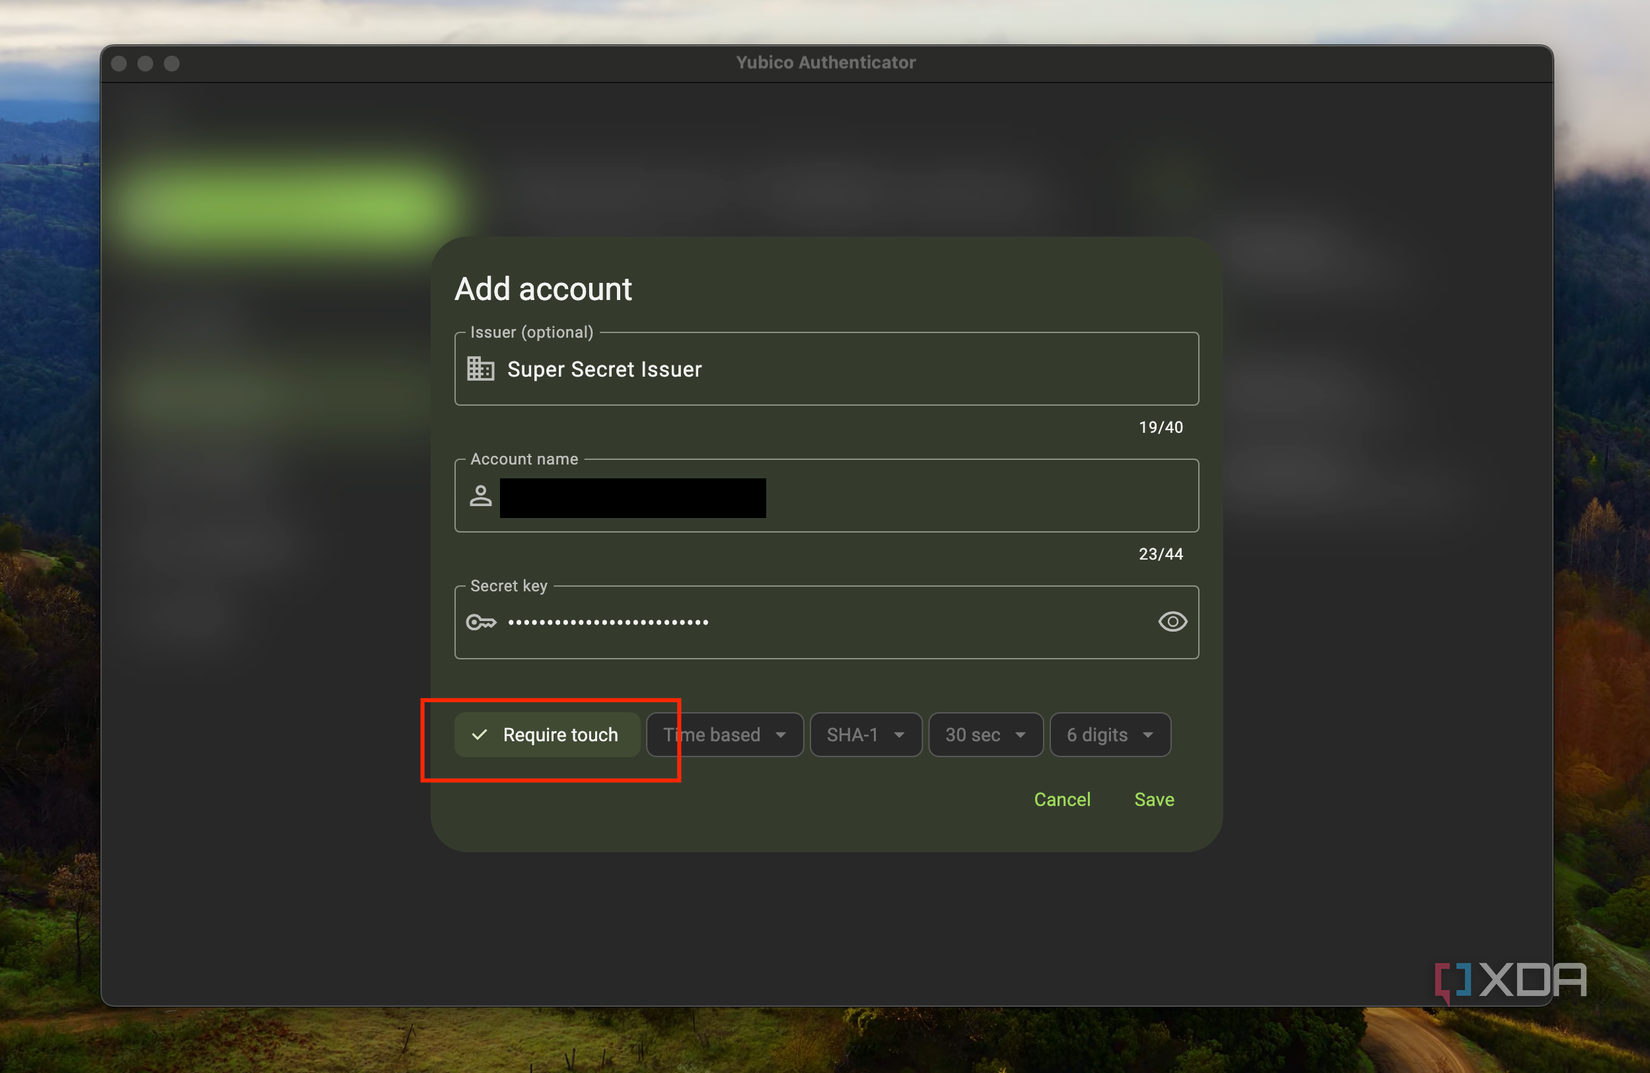
Task: Click the XDA logo watermark
Action: click(1510, 980)
